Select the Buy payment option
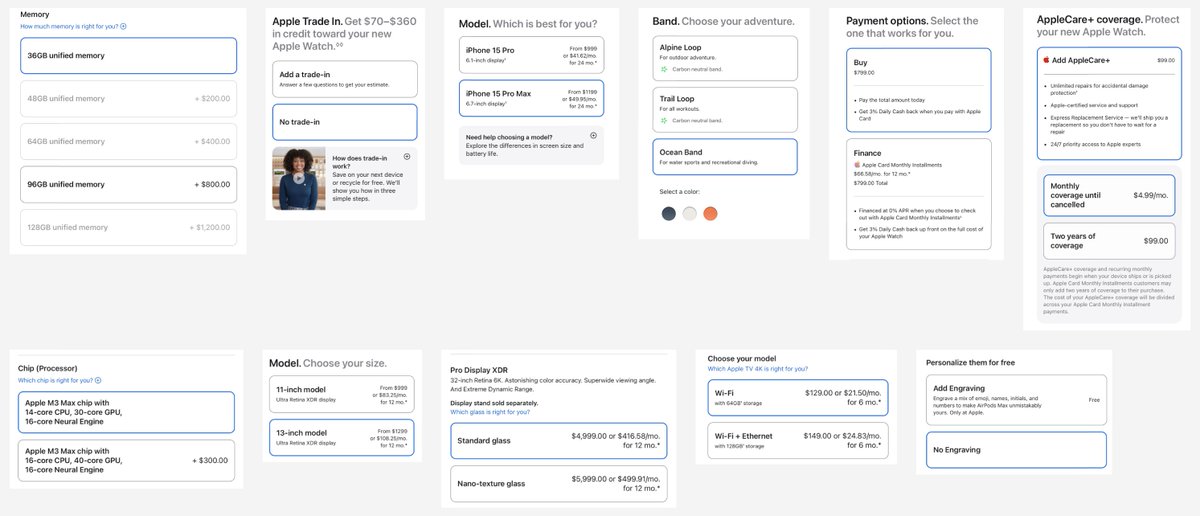The image size is (1200, 516). point(918,90)
